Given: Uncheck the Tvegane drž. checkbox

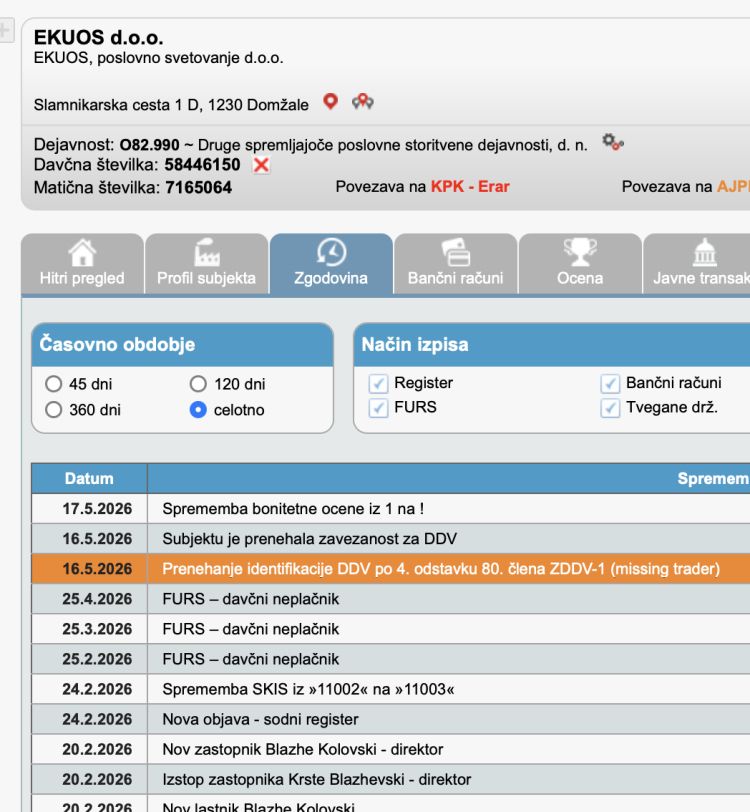Looking at the screenshot, I should [x=610, y=408].
